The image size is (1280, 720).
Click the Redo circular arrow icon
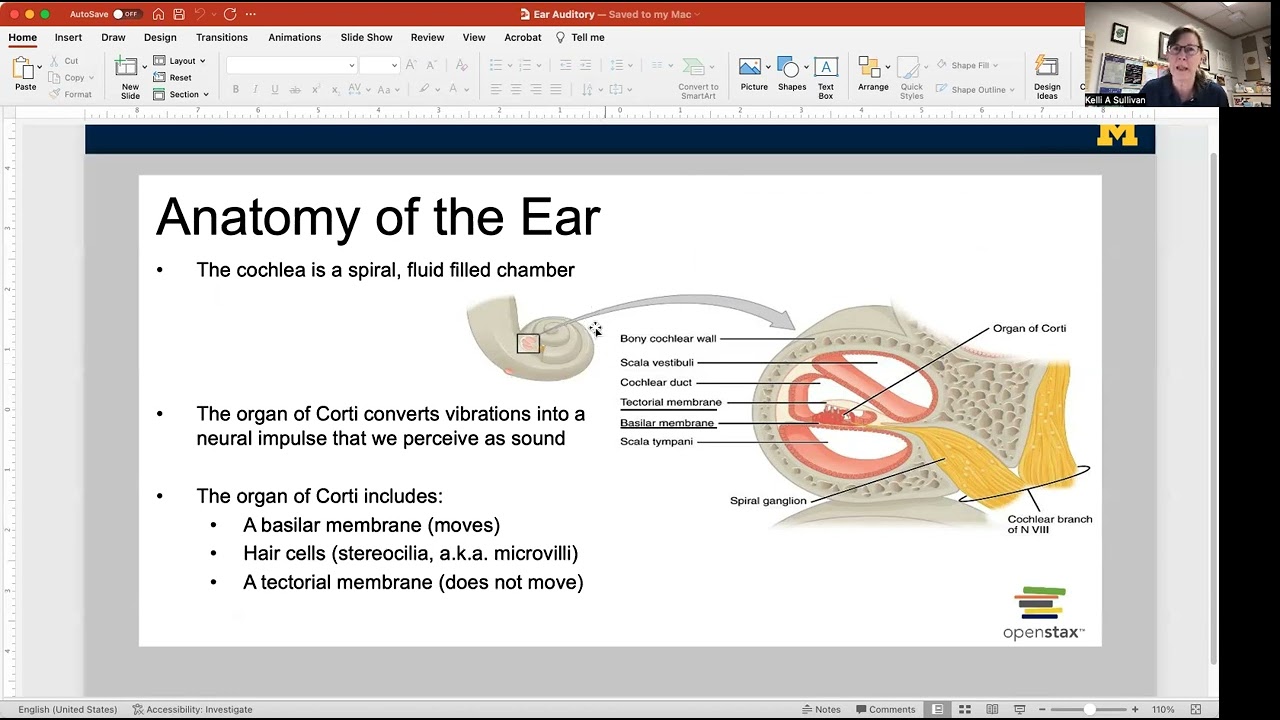tap(230, 14)
